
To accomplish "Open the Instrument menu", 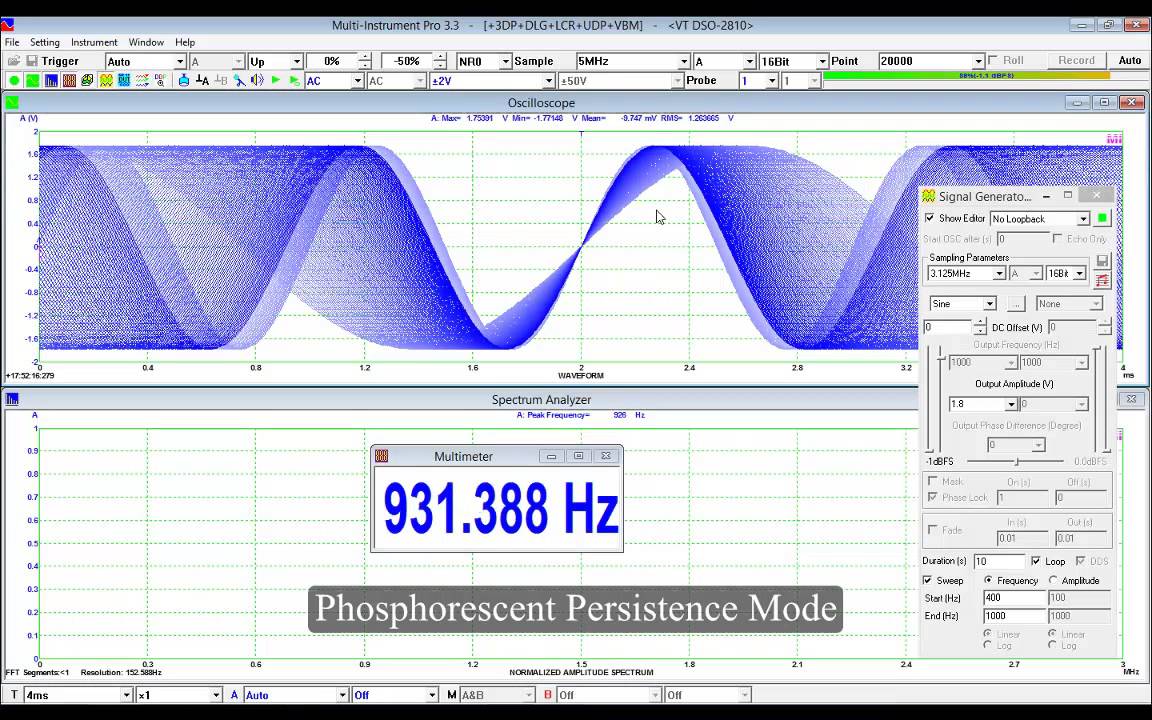I will tap(94, 42).
